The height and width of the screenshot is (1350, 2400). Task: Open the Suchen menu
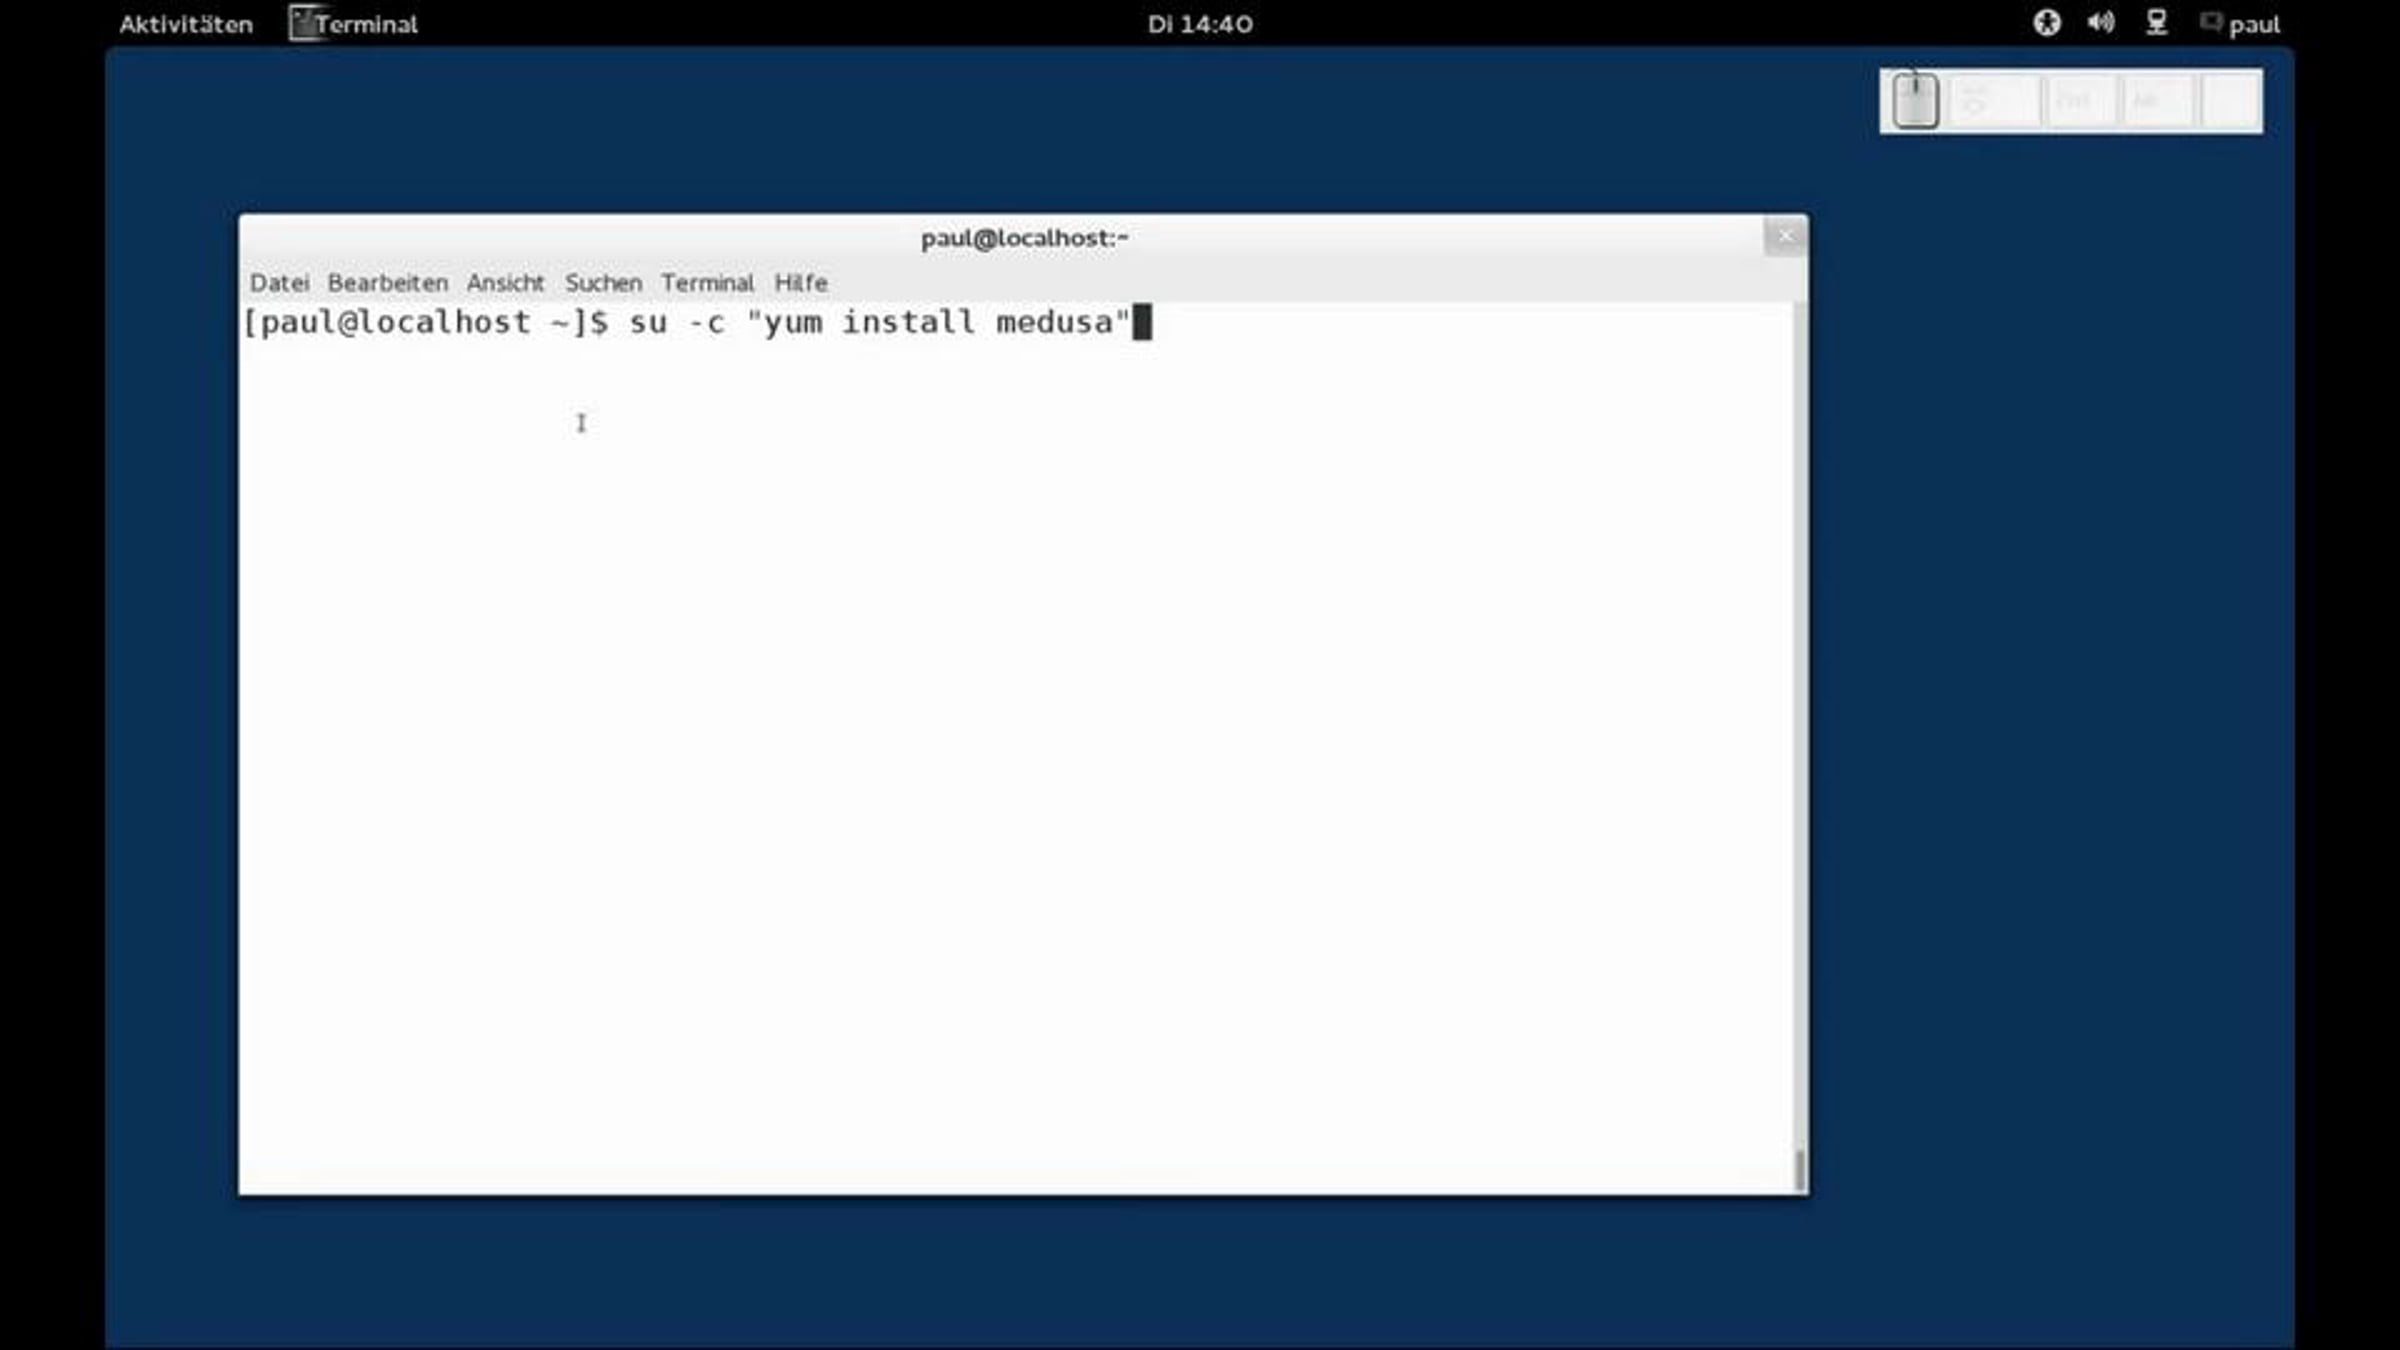tap(603, 283)
